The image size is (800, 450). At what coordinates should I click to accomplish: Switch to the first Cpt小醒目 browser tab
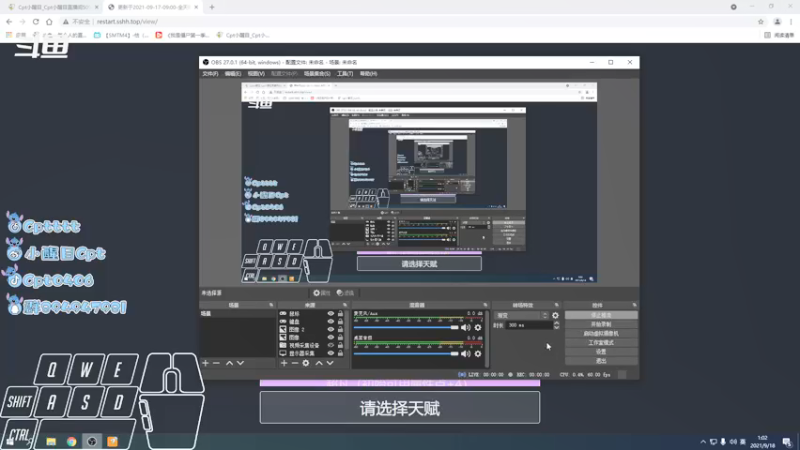[x=51, y=7]
